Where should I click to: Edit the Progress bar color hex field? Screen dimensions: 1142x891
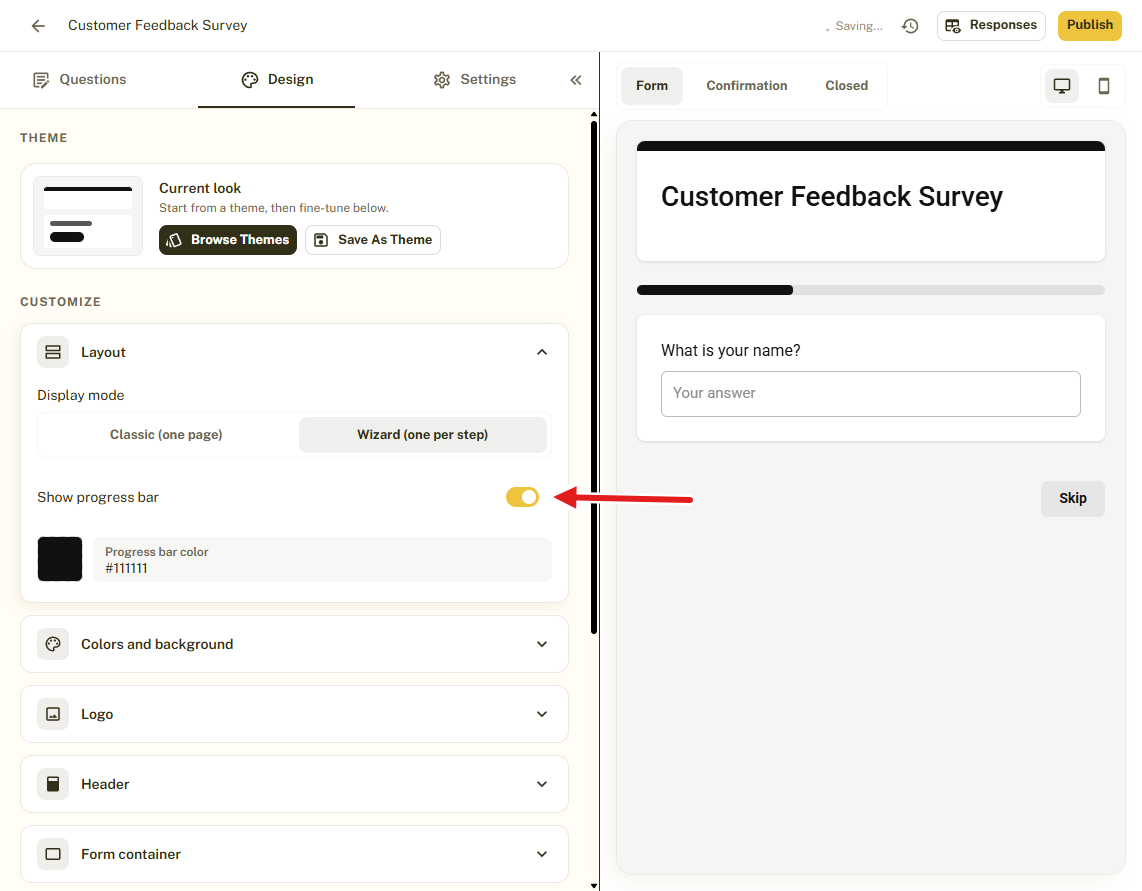tap(322, 560)
